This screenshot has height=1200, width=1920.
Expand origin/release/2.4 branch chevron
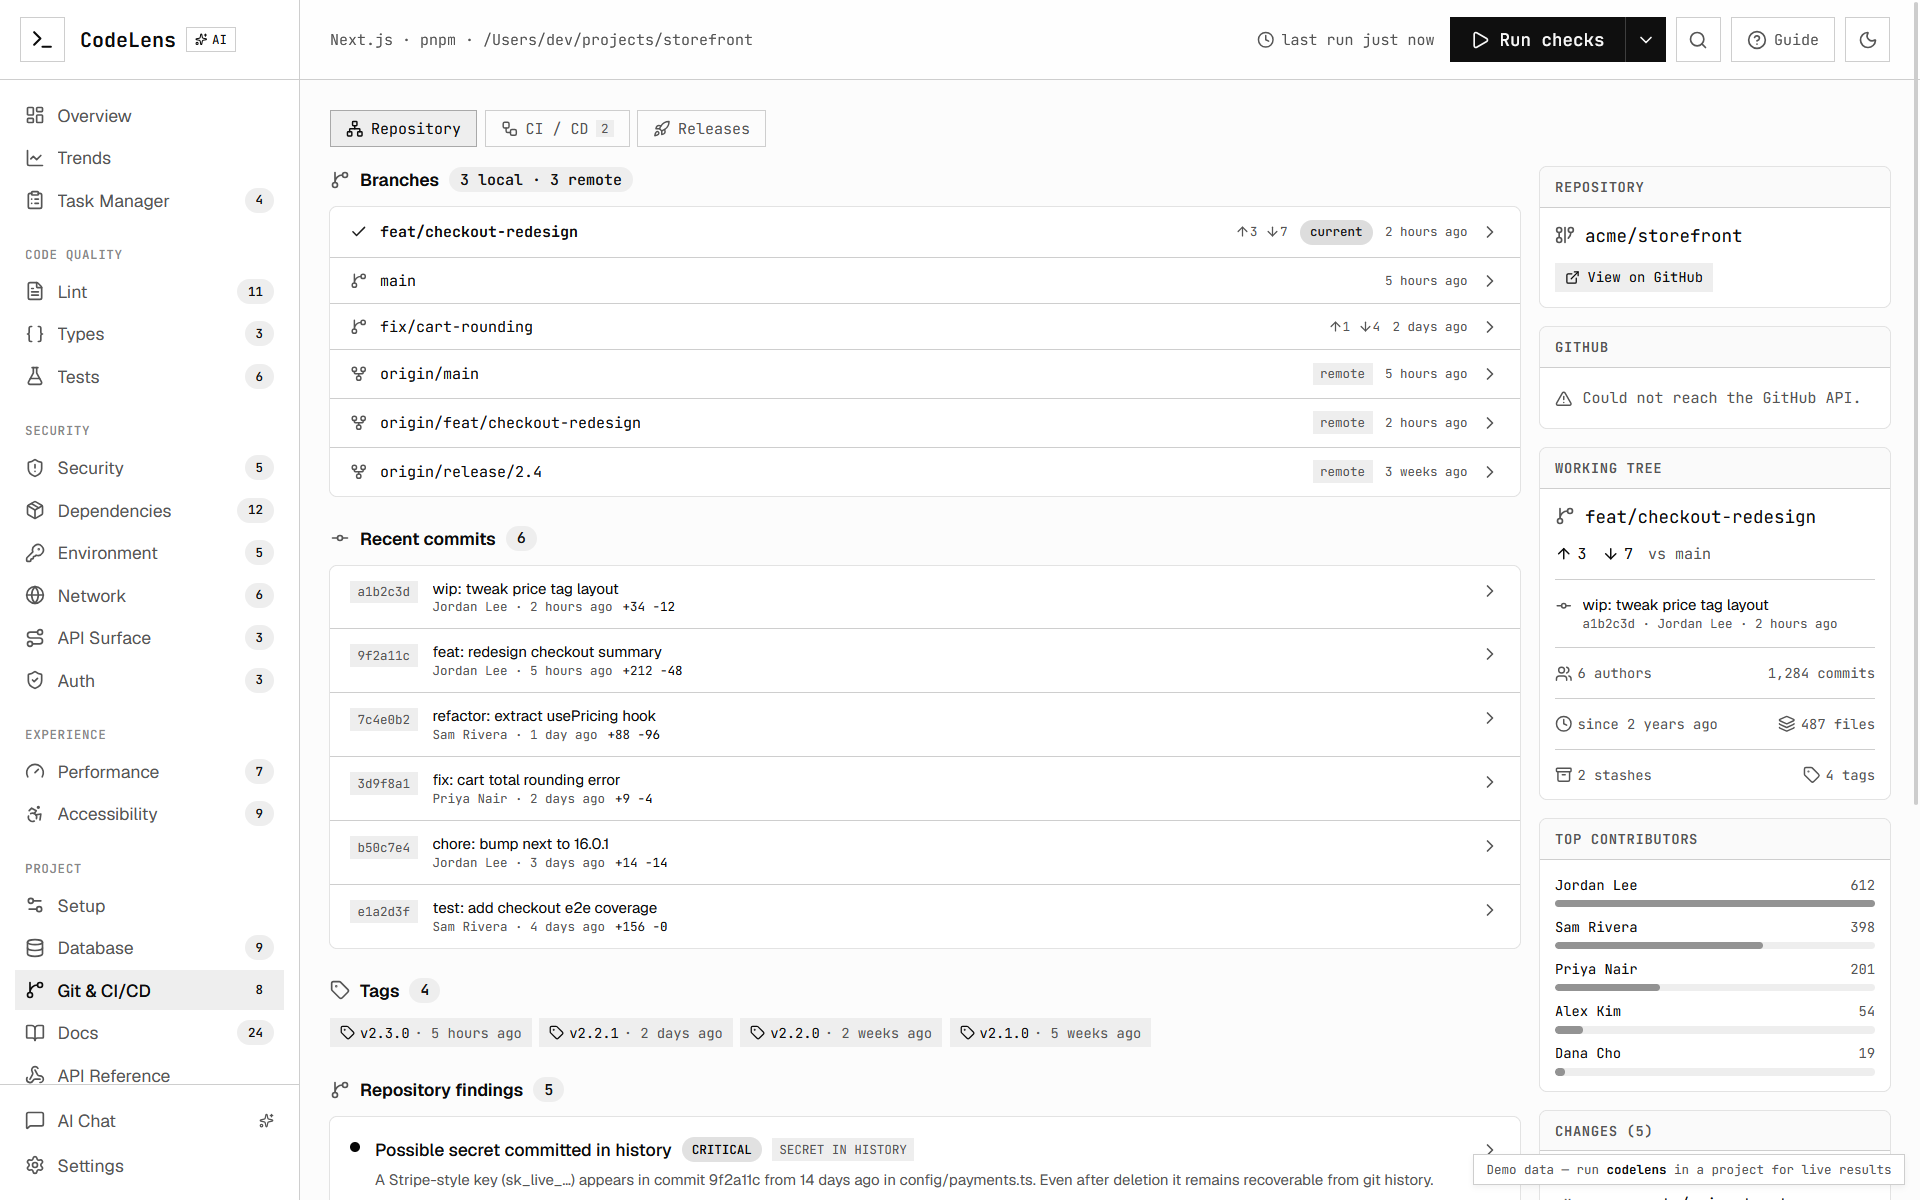[x=1490, y=472]
